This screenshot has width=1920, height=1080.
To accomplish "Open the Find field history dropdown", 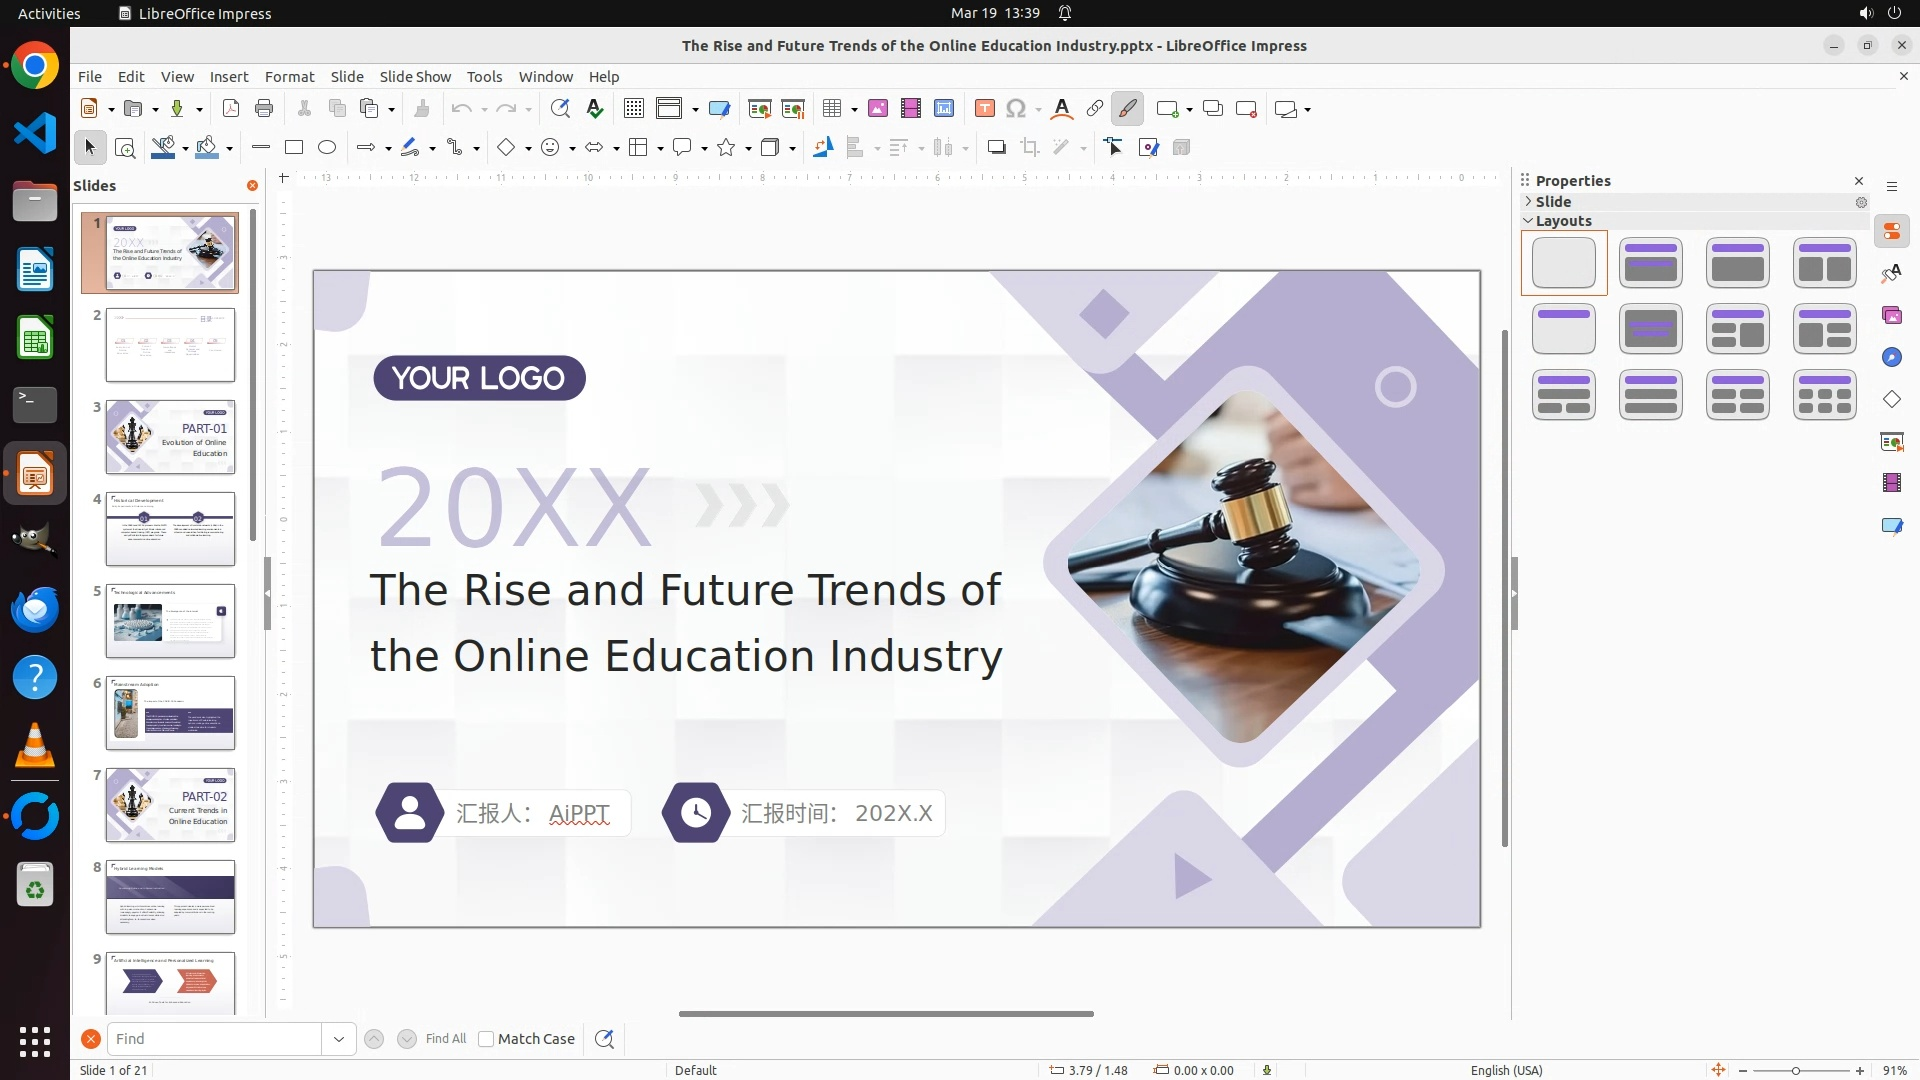I will tap(339, 1039).
